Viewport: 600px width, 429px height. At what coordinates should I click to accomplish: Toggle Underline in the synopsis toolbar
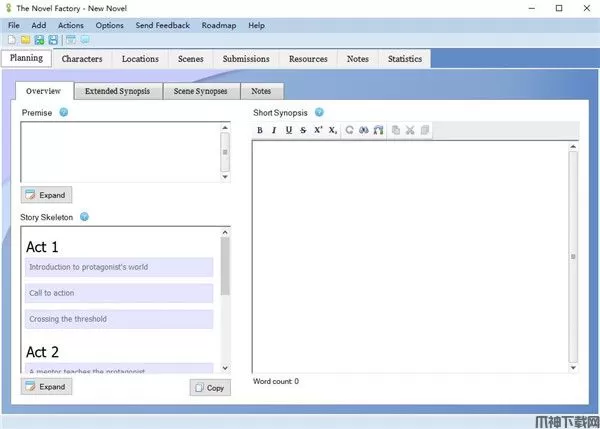click(x=289, y=131)
